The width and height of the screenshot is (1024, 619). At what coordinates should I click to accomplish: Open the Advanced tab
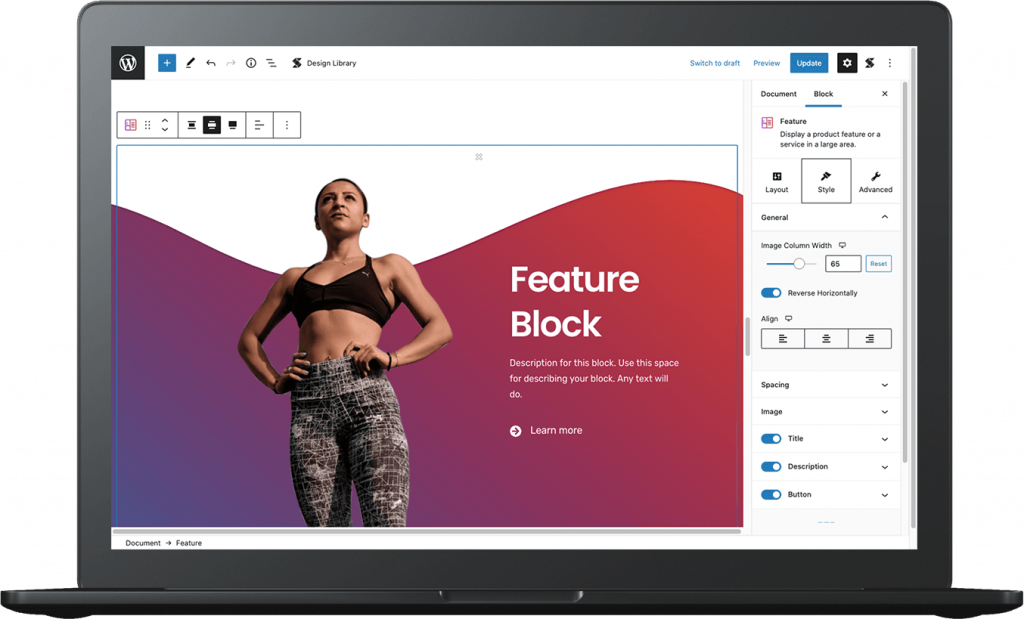pos(875,182)
